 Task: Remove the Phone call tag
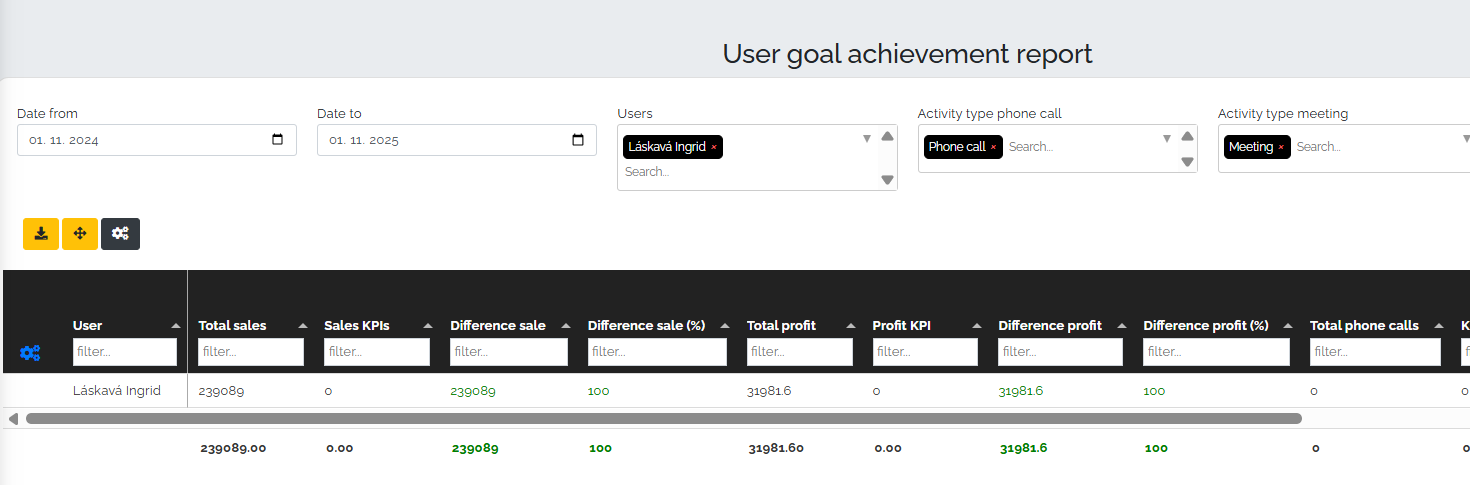[x=993, y=148]
